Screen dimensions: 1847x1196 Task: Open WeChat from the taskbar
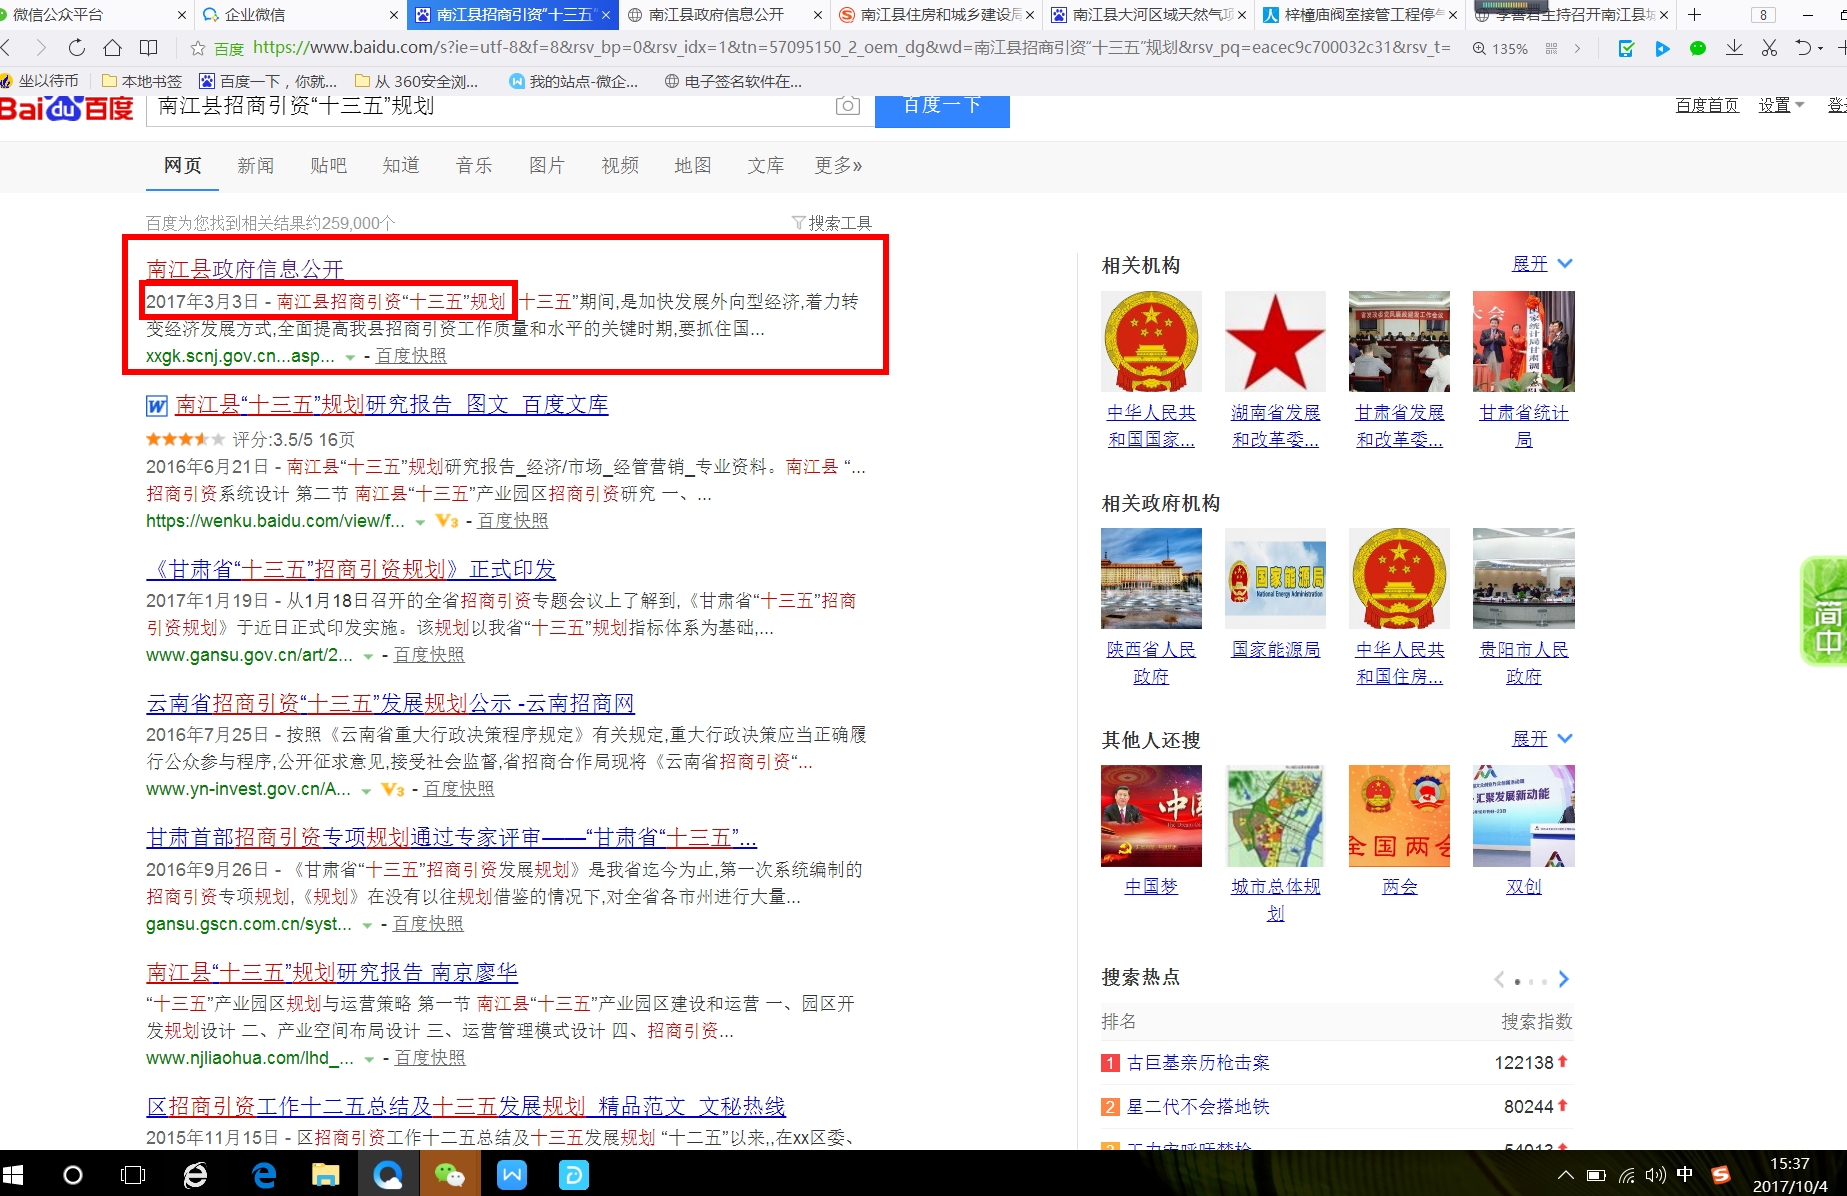[450, 1175]
